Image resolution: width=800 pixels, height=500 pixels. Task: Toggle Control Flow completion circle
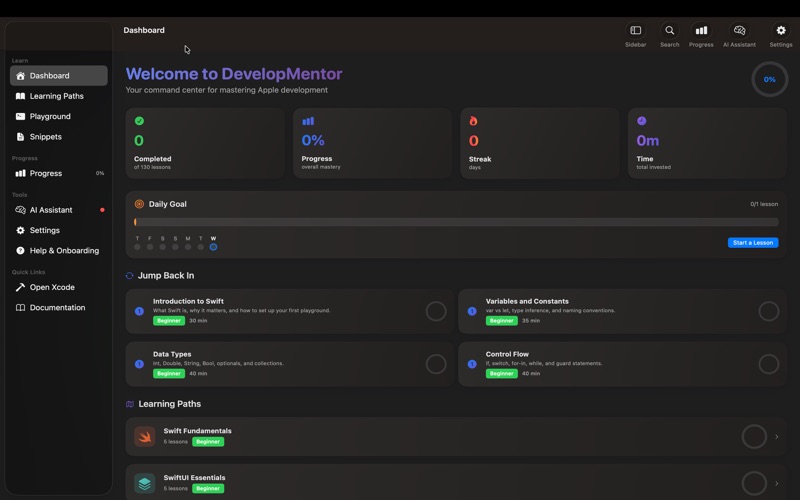[768, 364]
